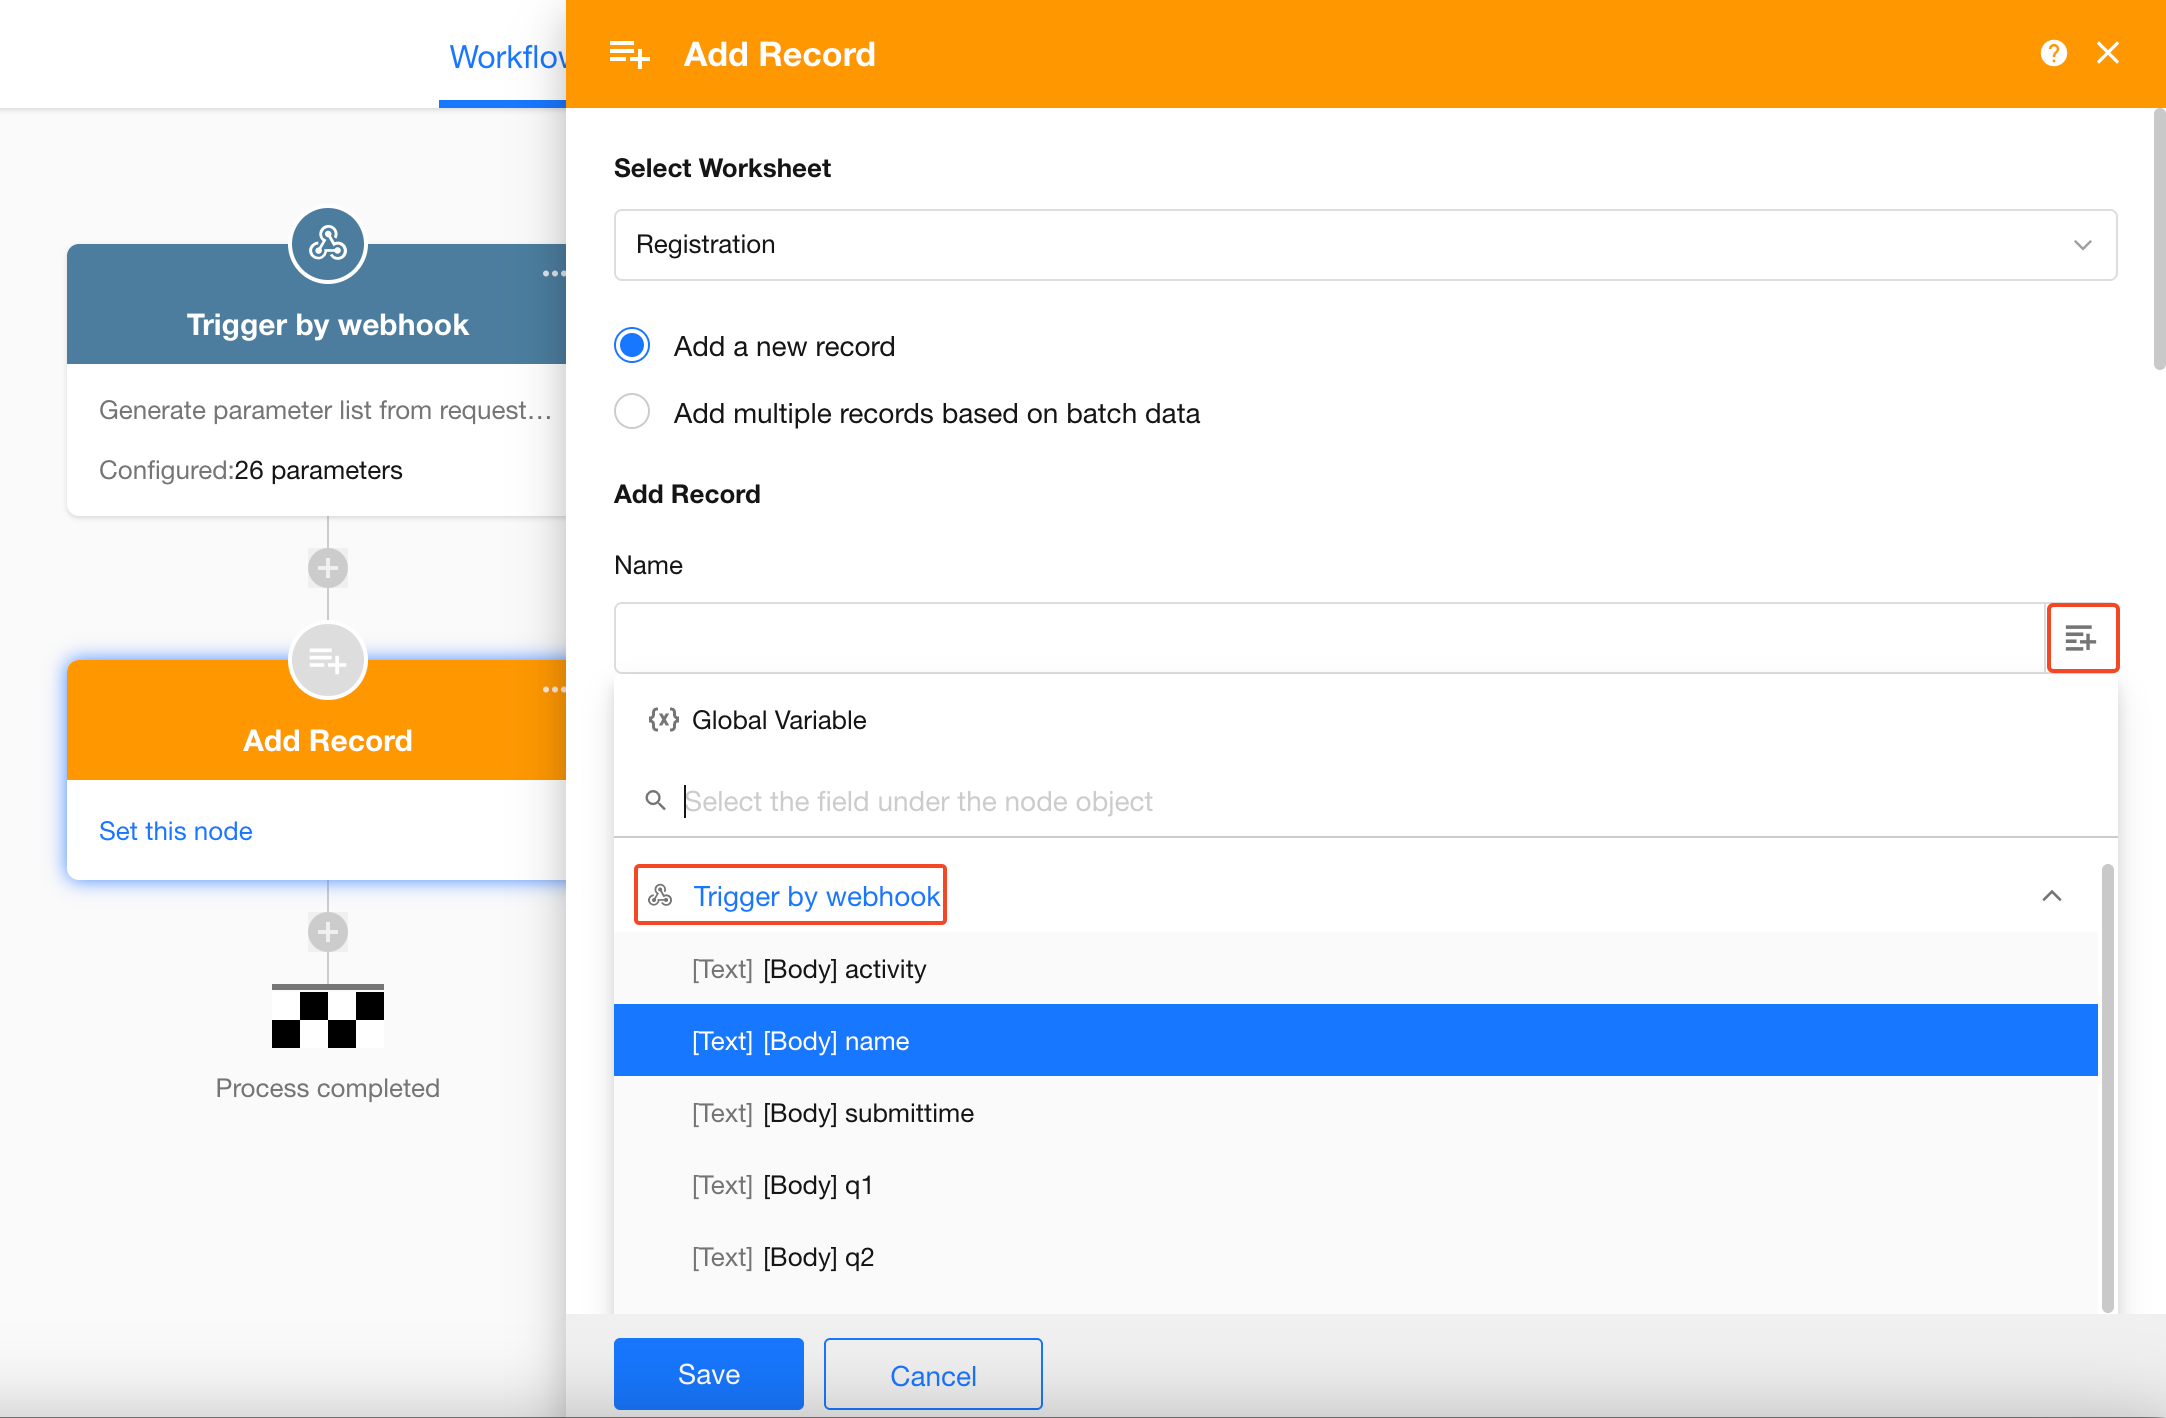
Task: Click the help question mark icon
Action: (x=2053, y=53)
